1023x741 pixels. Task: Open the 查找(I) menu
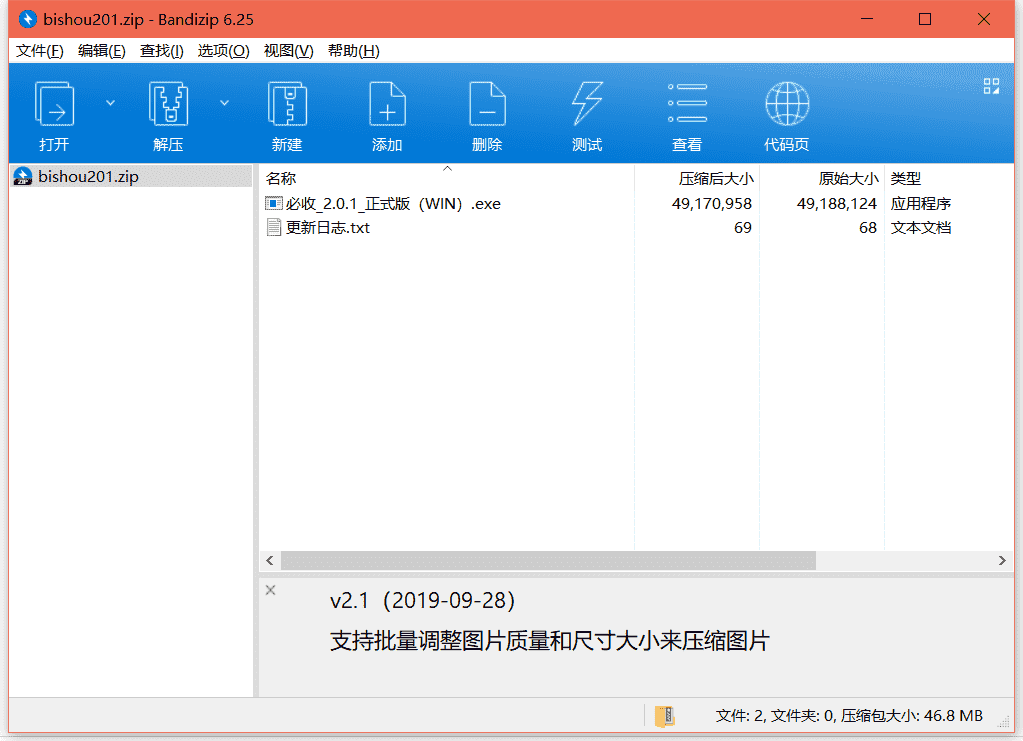pyautogui.click(x=162, y=51)
